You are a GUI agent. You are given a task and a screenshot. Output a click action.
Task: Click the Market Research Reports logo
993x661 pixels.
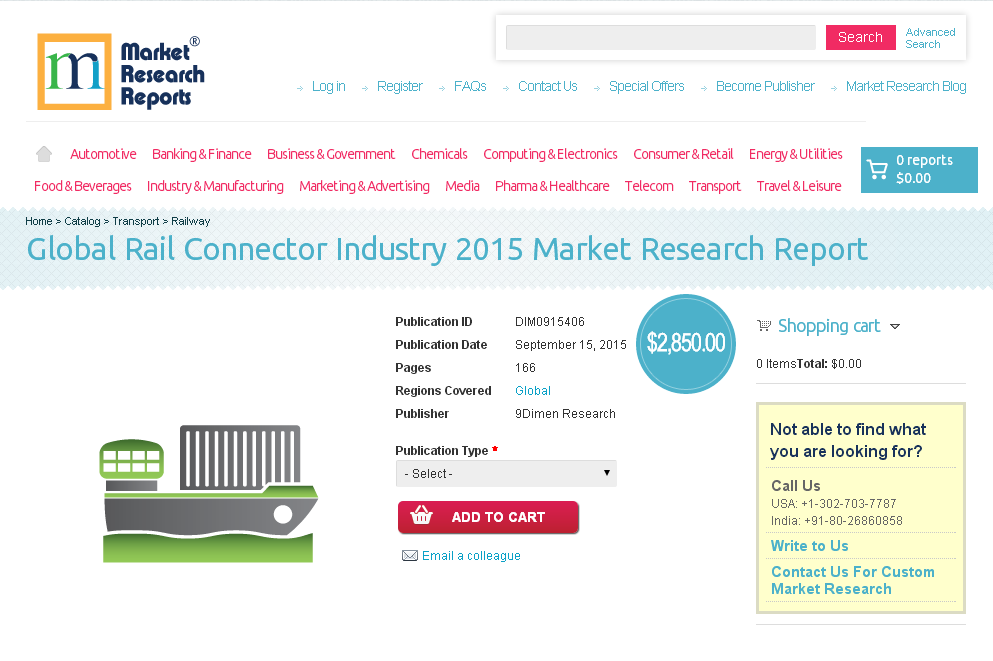coord(120,72)
